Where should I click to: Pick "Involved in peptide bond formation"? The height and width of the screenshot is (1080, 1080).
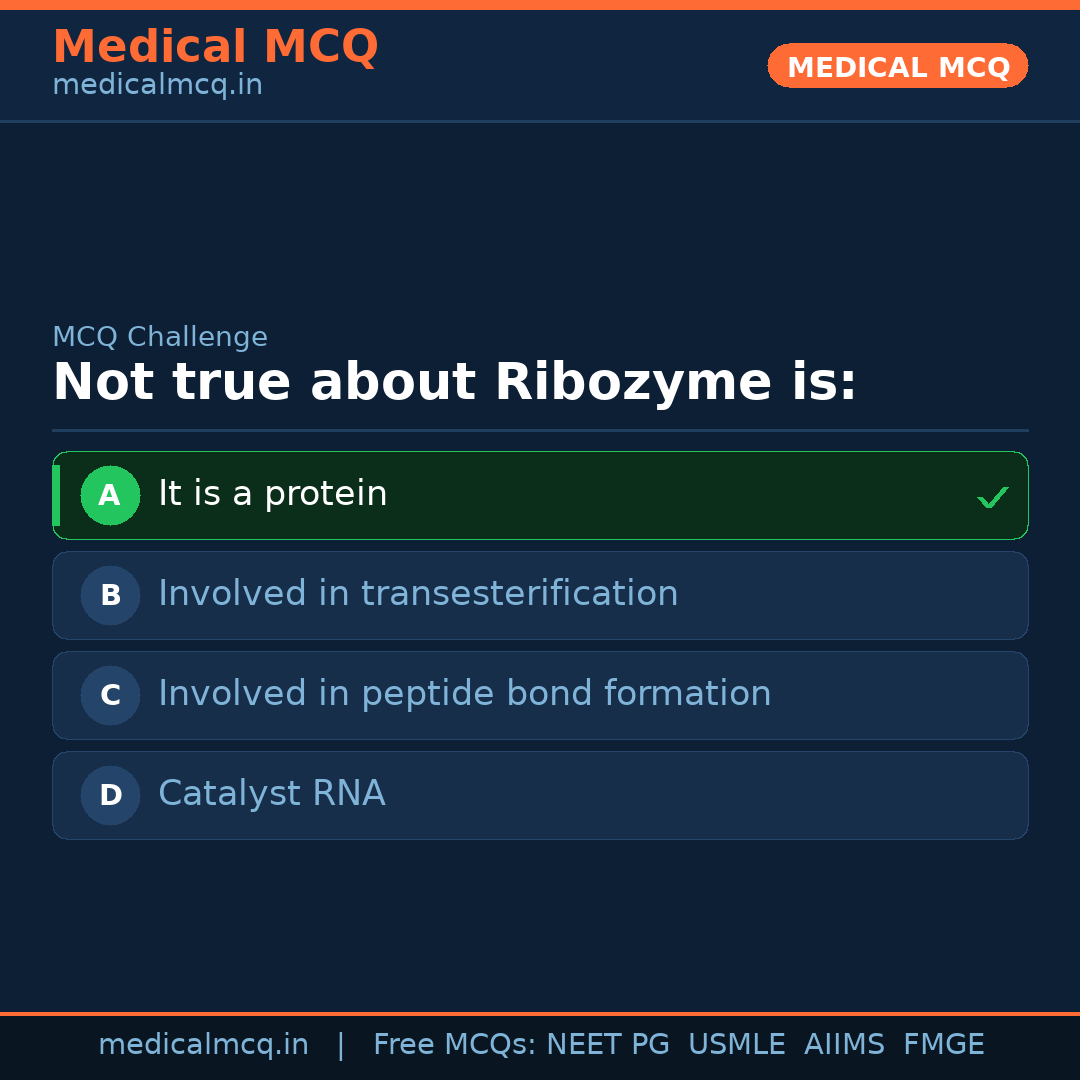click(464, 694)
